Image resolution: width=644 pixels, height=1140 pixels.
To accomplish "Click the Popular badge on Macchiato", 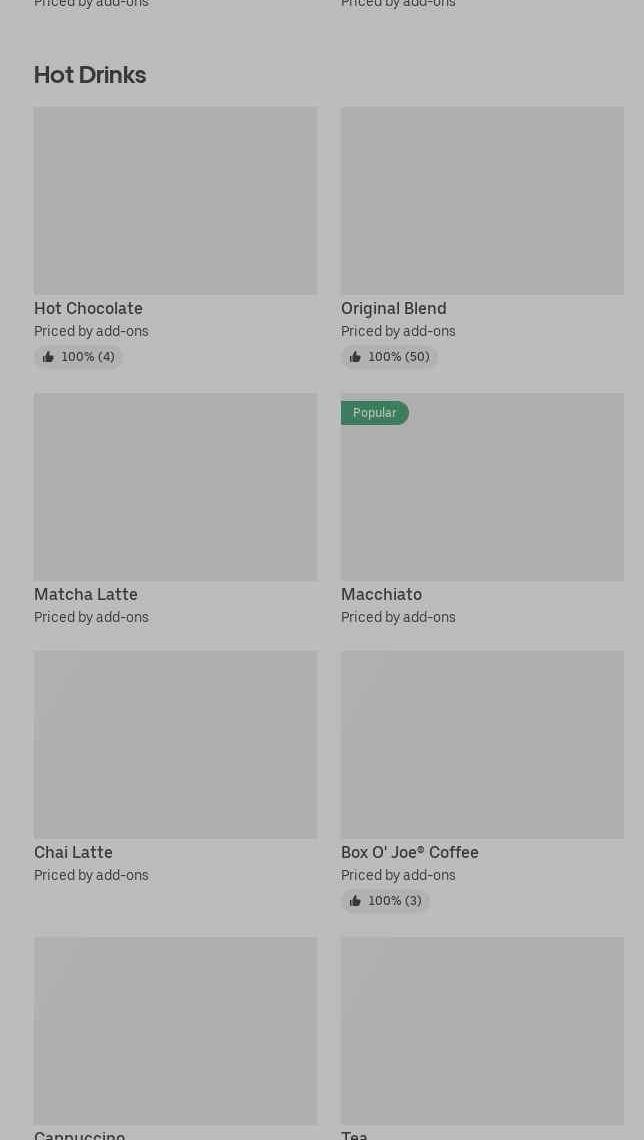I will 374,413.
